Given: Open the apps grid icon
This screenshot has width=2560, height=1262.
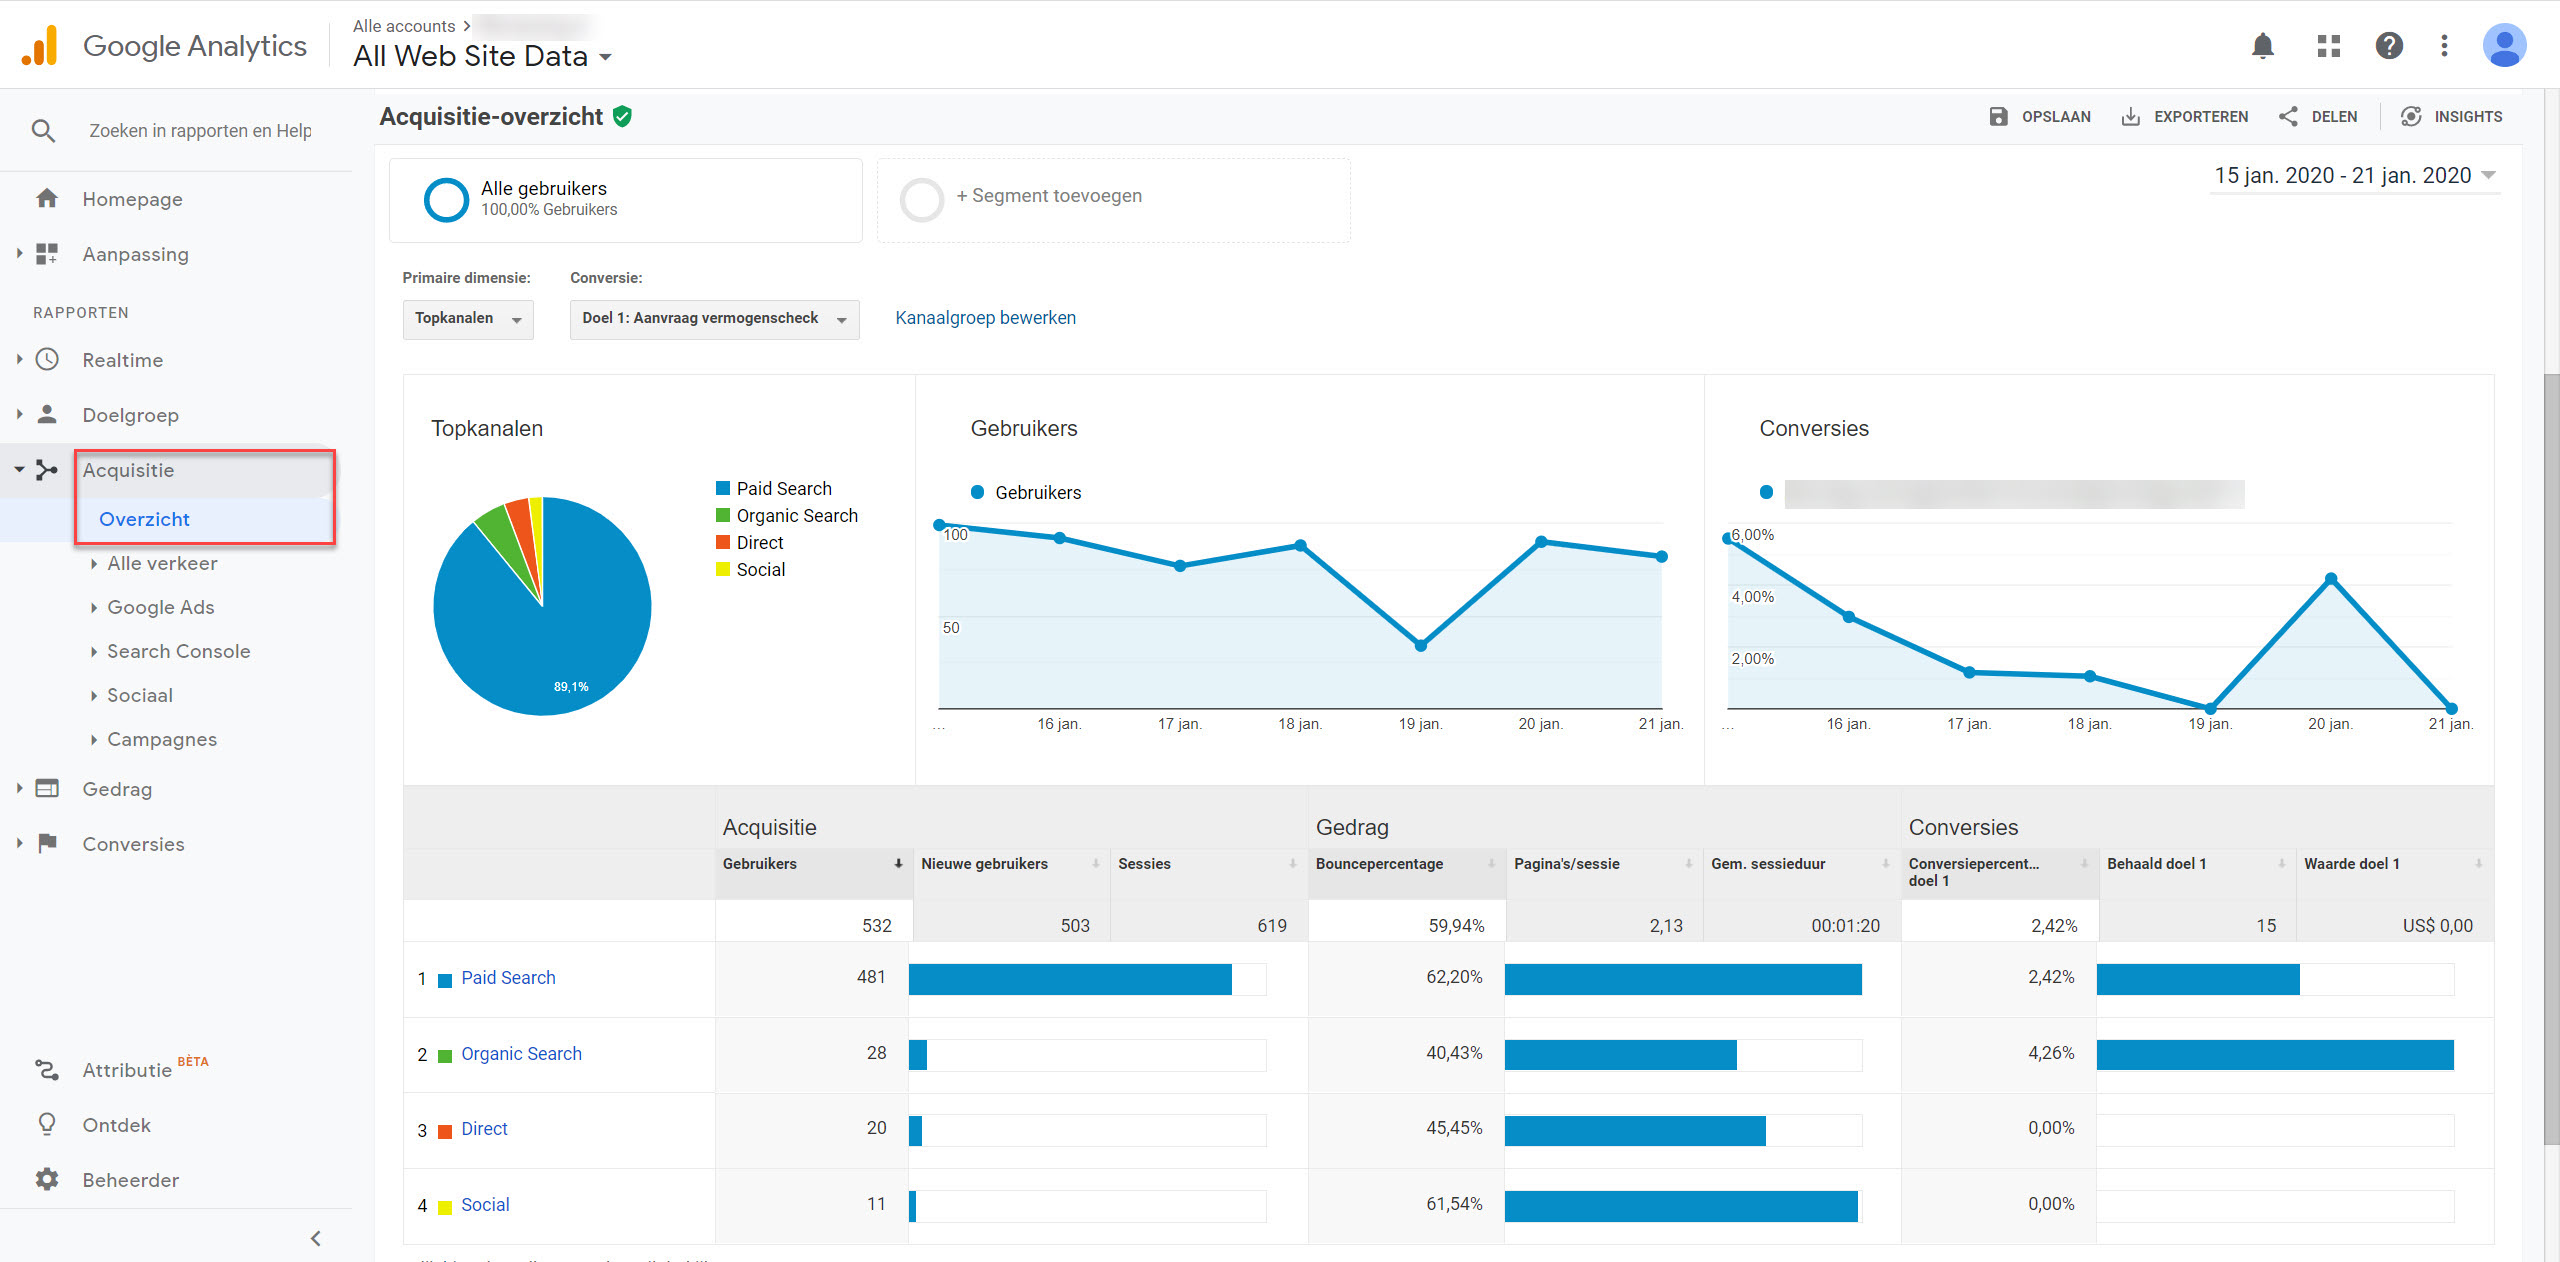Looking at the screenshot, I should click(x=2329, y=46).
